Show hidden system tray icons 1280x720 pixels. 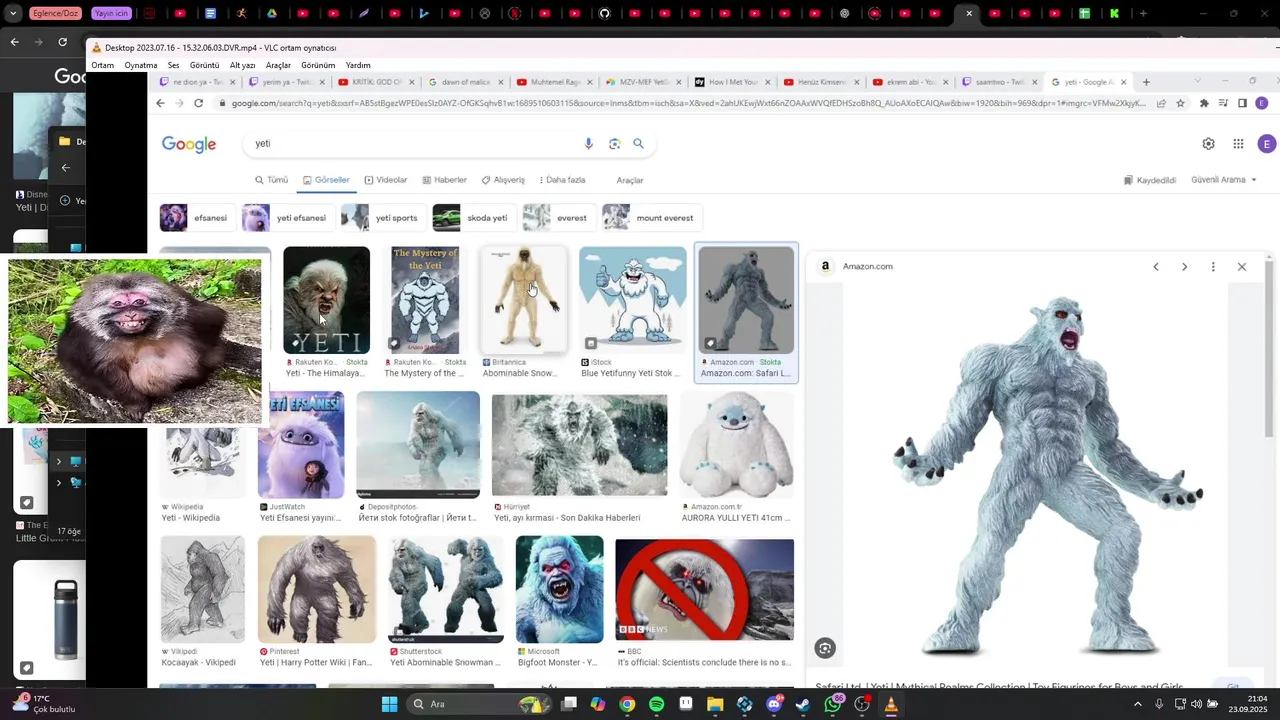pyautogui.click(x=1137, y=704)
